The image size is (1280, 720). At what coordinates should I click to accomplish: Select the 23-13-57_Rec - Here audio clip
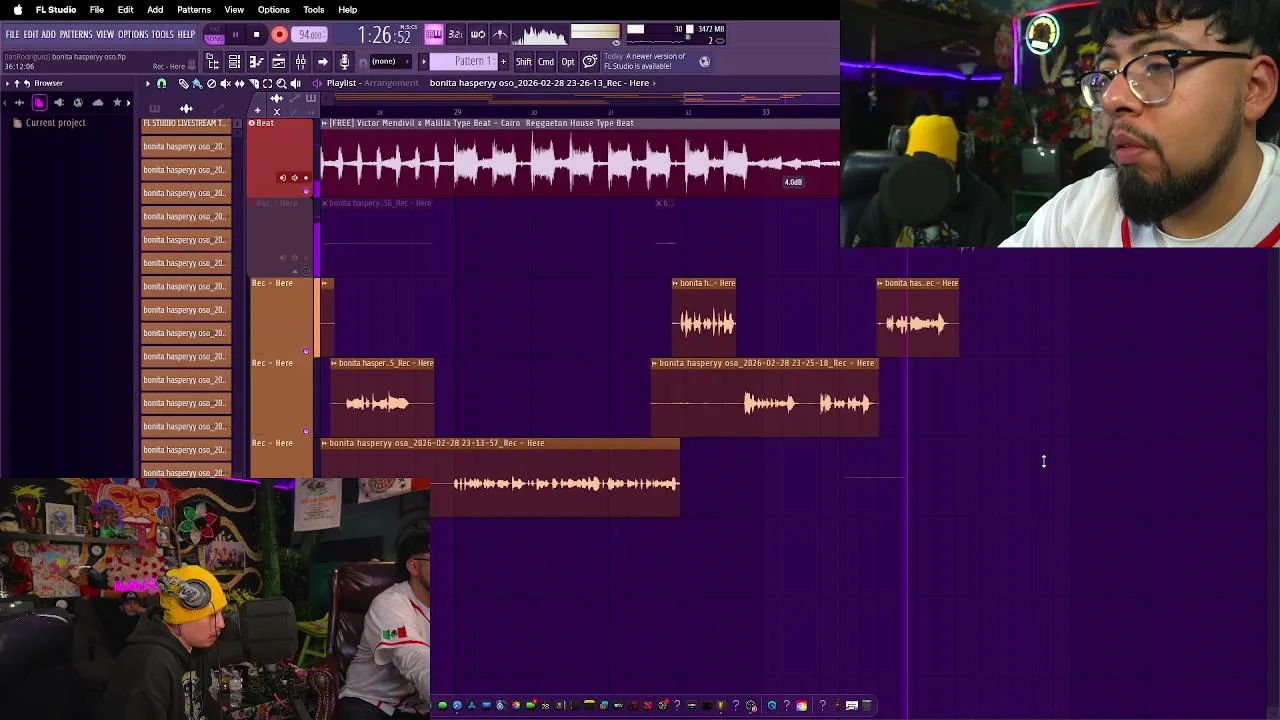point(500,477)
